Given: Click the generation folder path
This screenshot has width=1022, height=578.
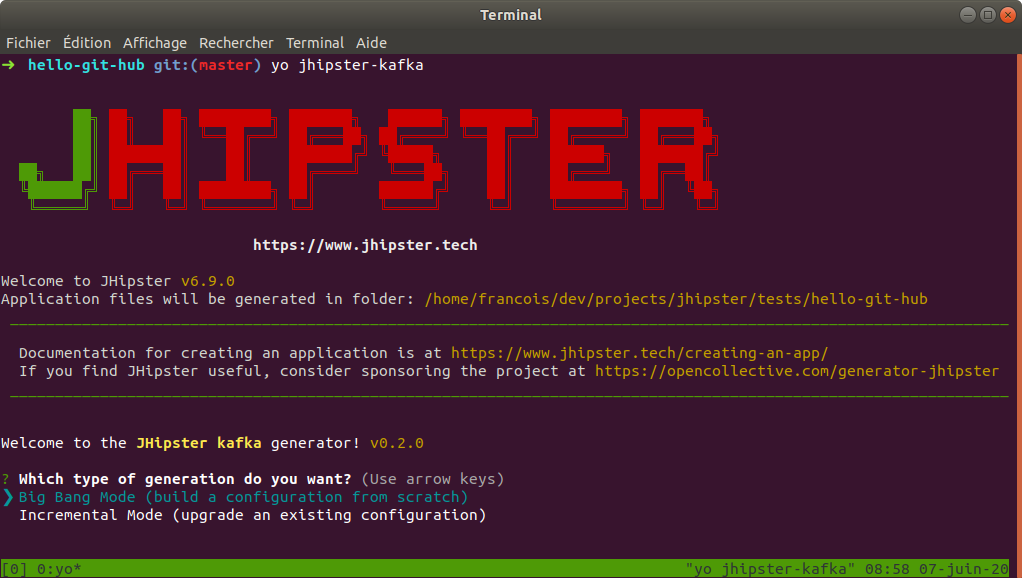Looking at the screenshot, I should tap(676, 299).
